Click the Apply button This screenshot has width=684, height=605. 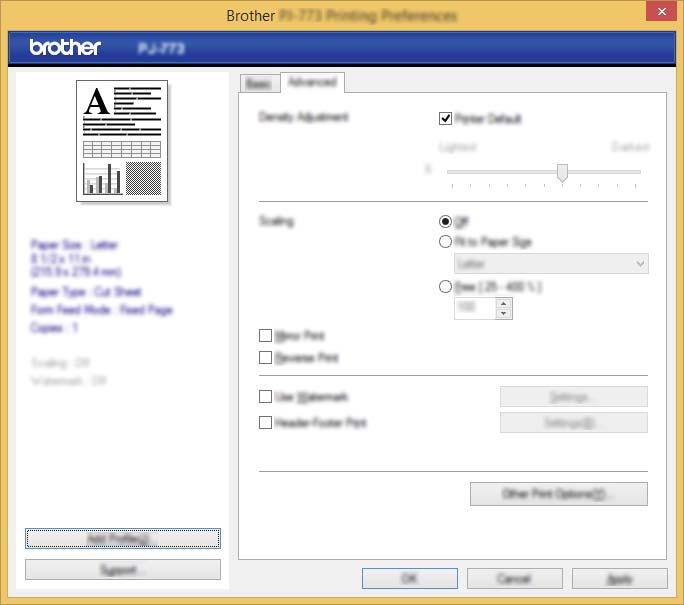(620, 578)
